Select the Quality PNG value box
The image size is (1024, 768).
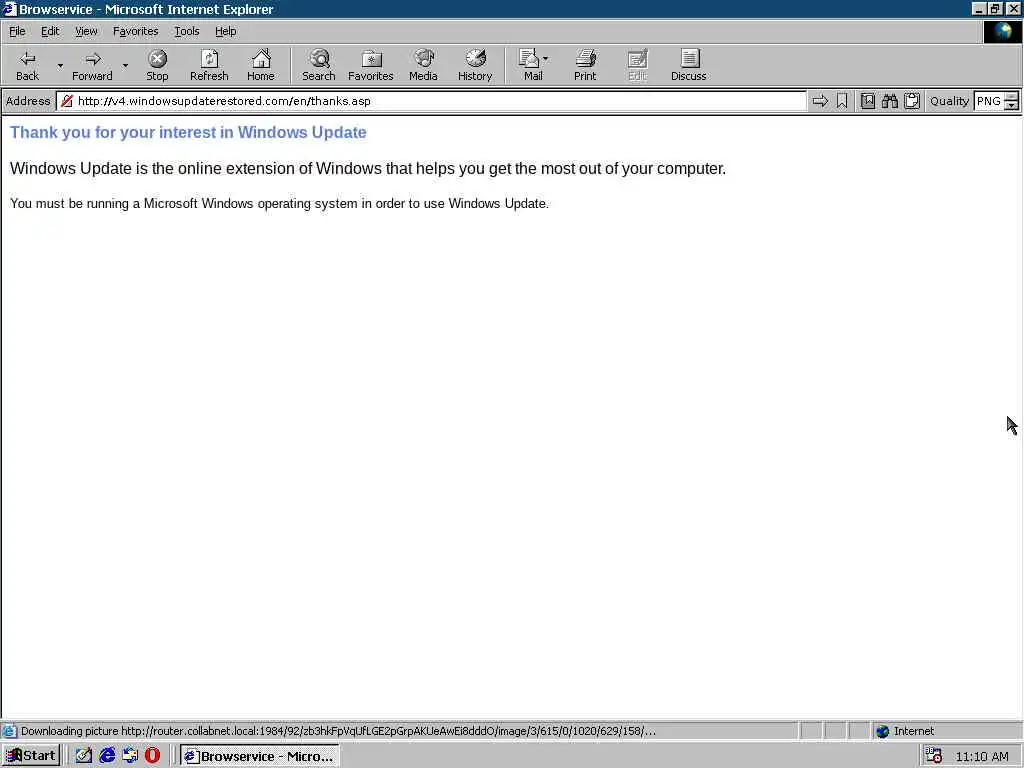click(989, 101)
